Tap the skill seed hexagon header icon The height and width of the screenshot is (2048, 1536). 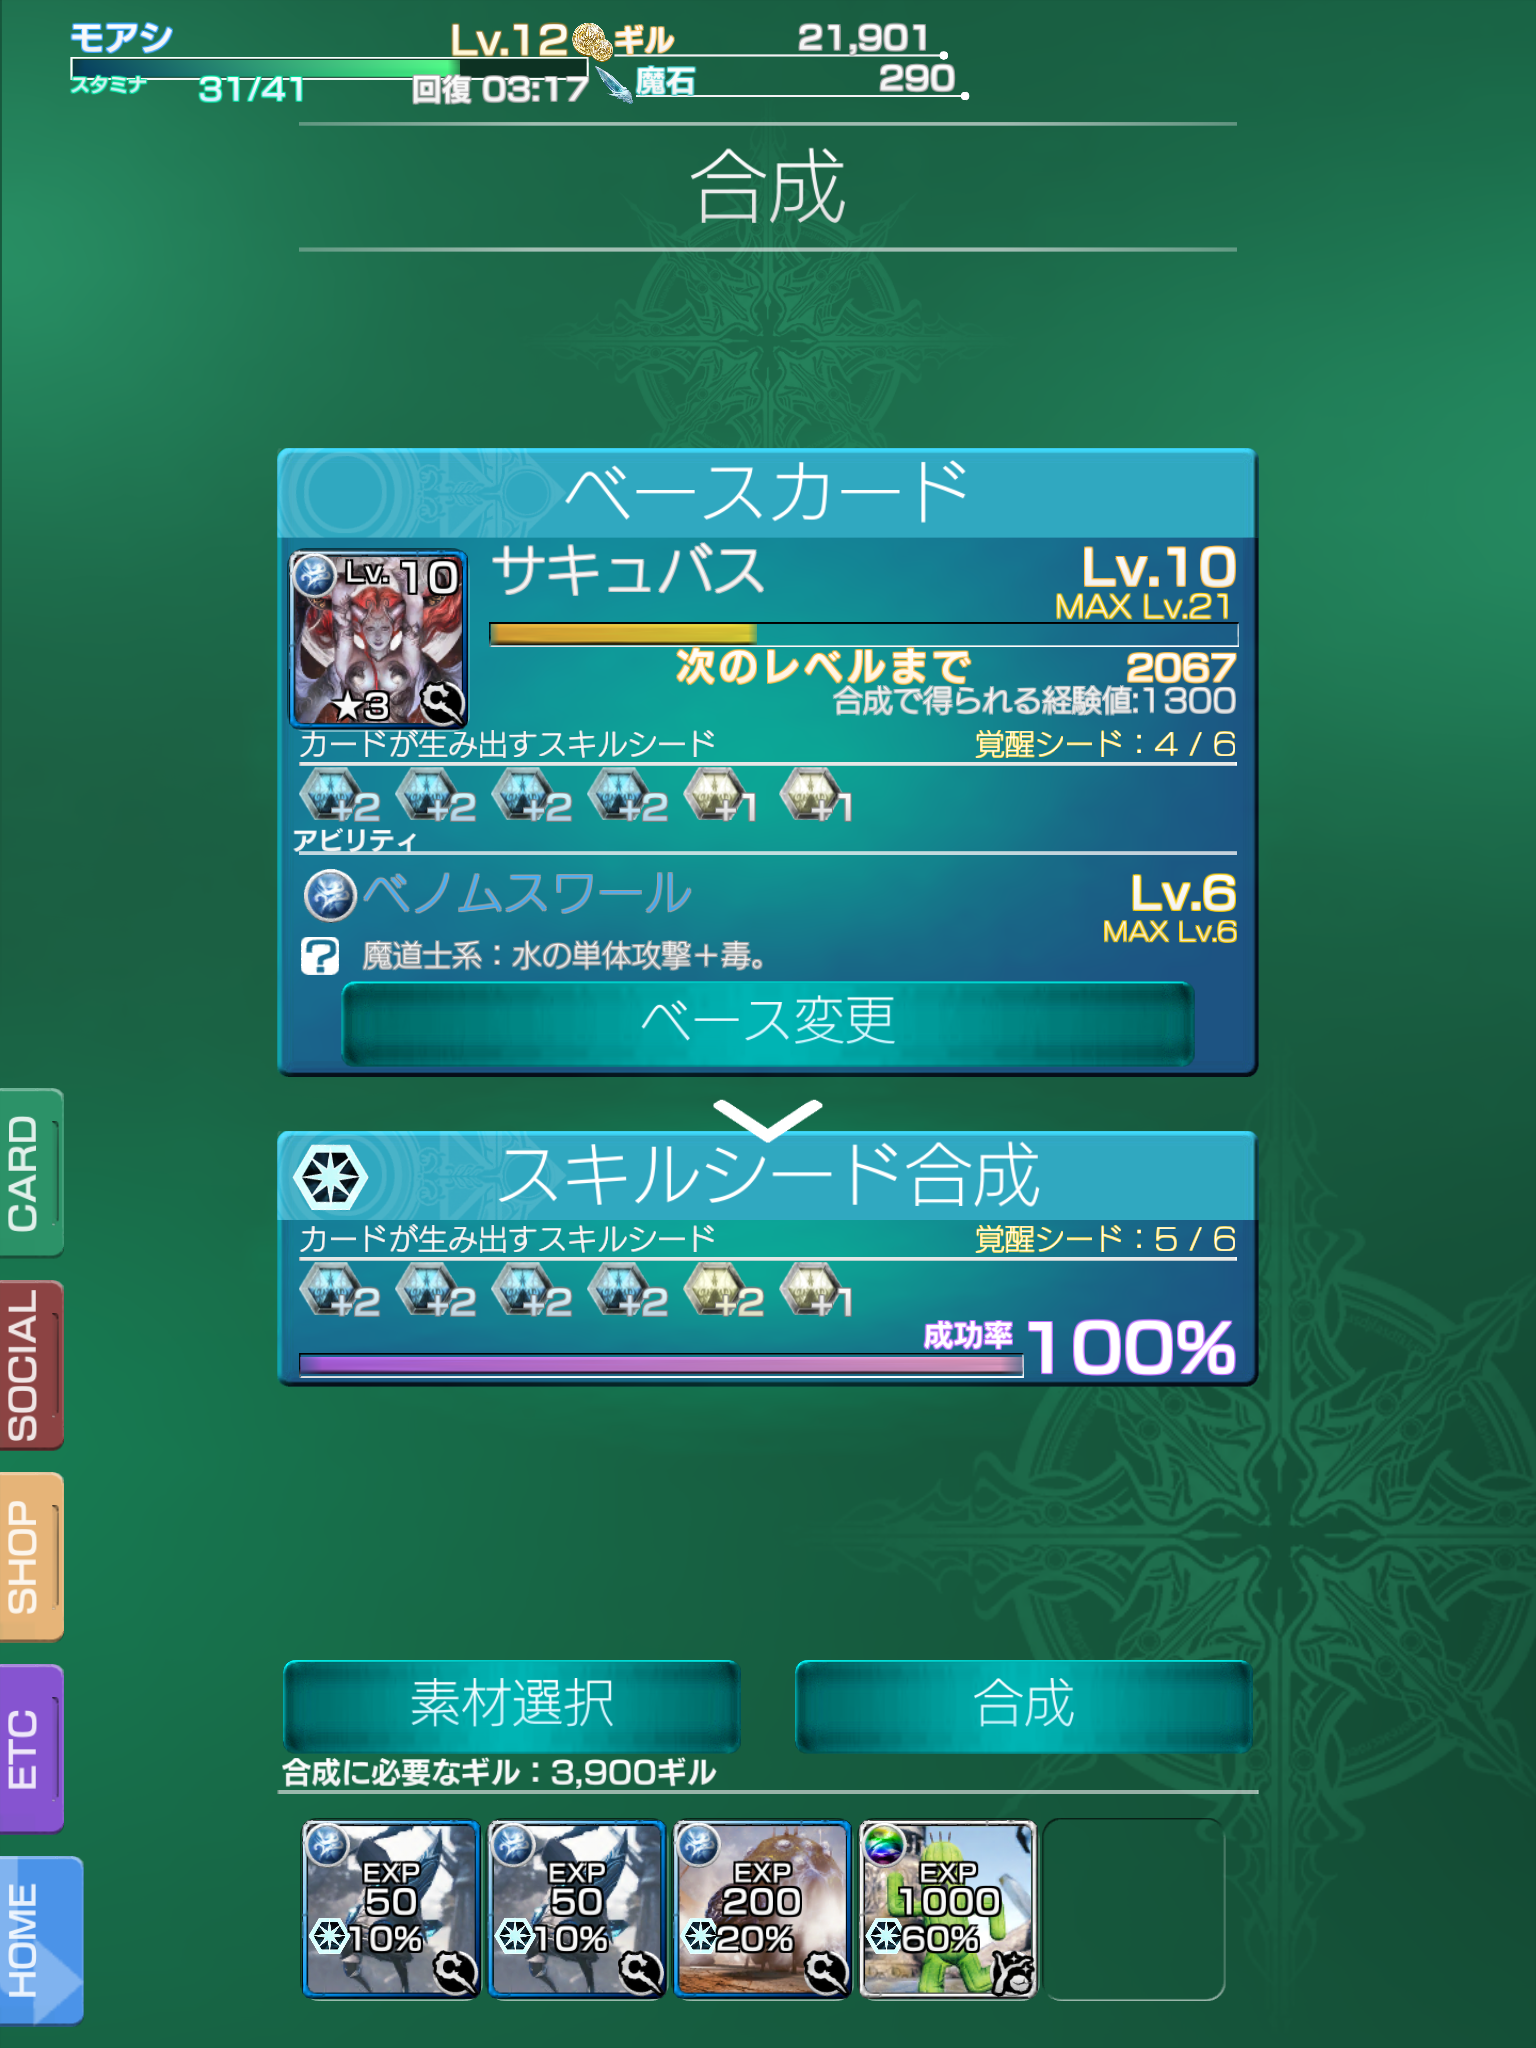(x=330, y=1177)
